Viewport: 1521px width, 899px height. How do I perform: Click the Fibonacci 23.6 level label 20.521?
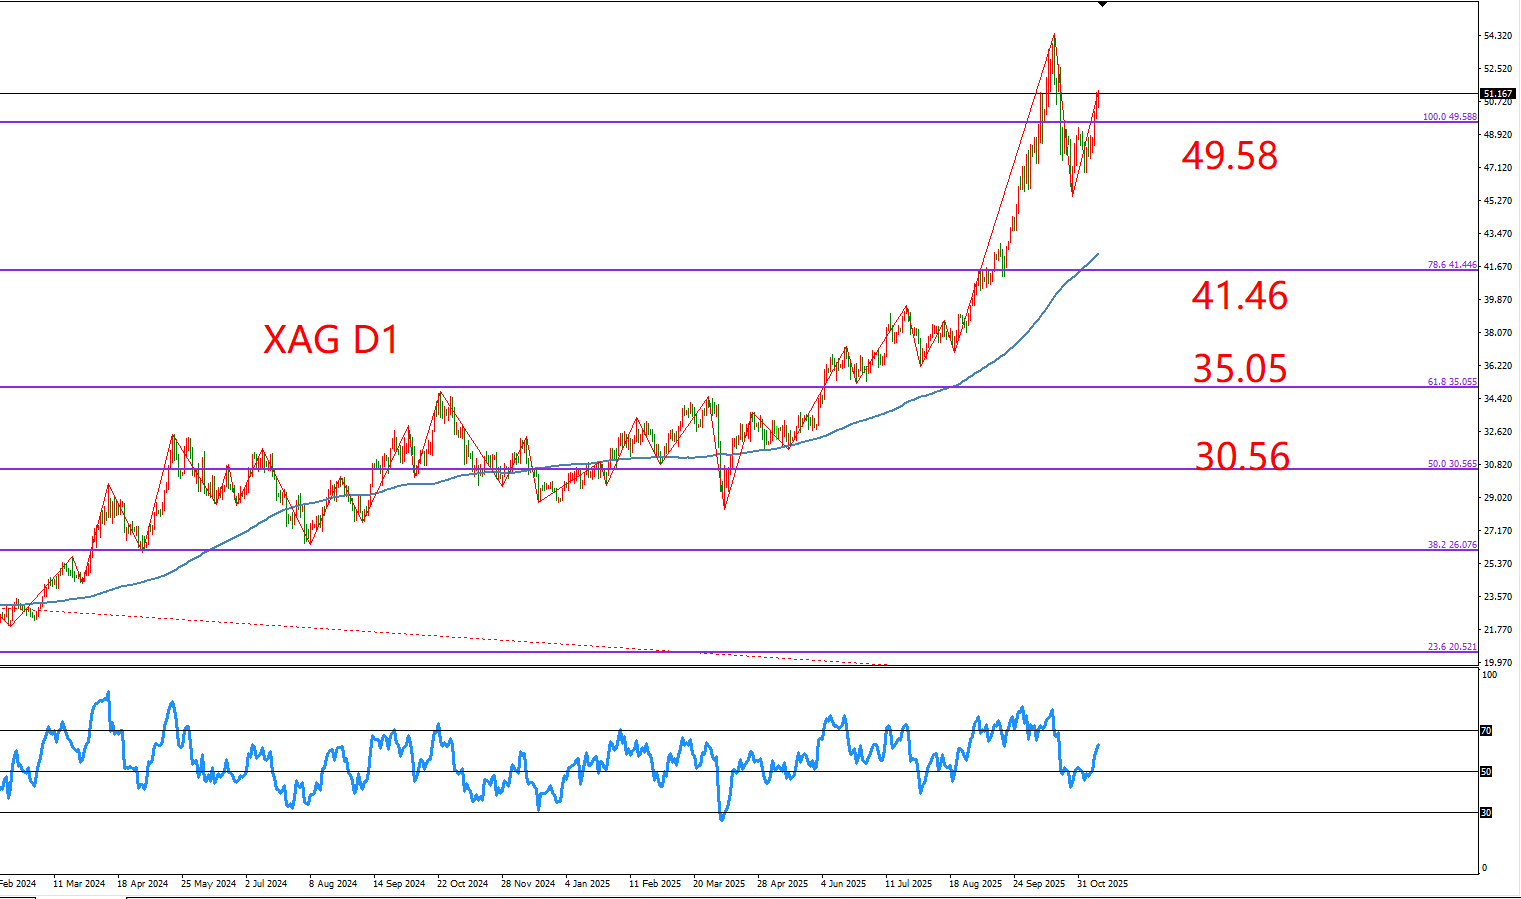[x=1451, y=647]
